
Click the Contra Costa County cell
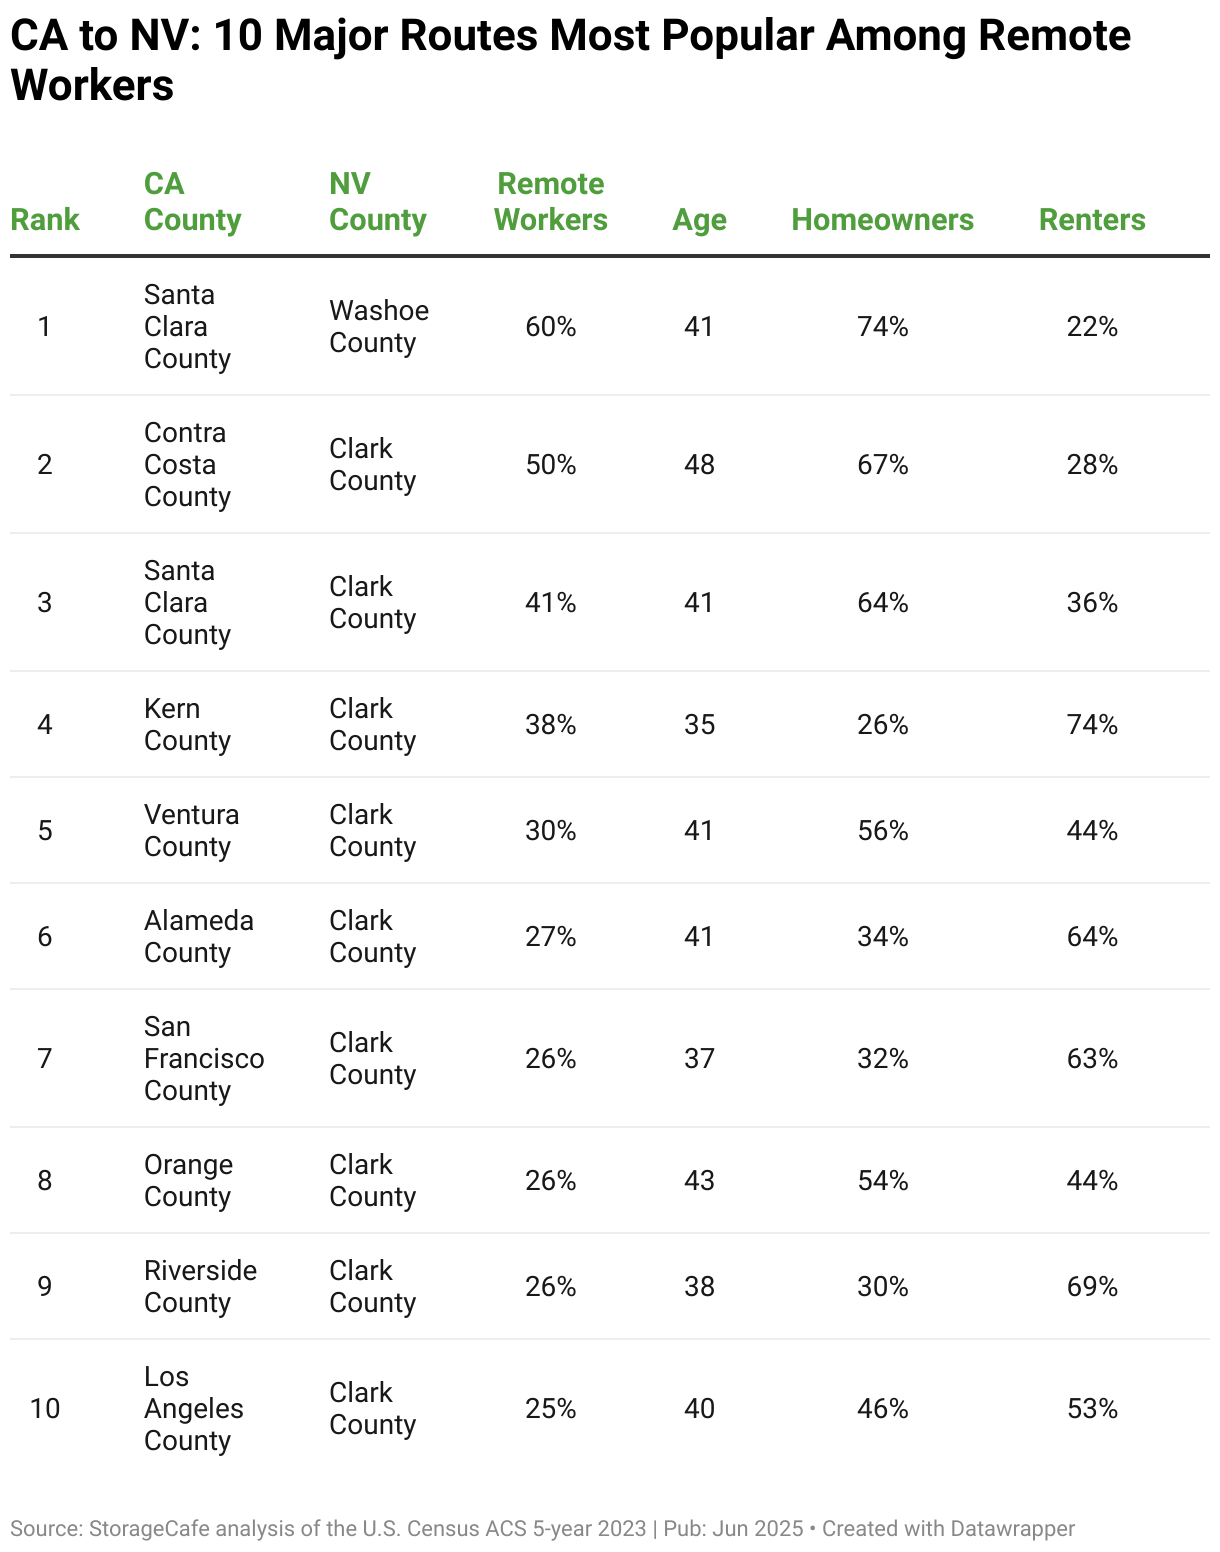[x=187, y=465]
